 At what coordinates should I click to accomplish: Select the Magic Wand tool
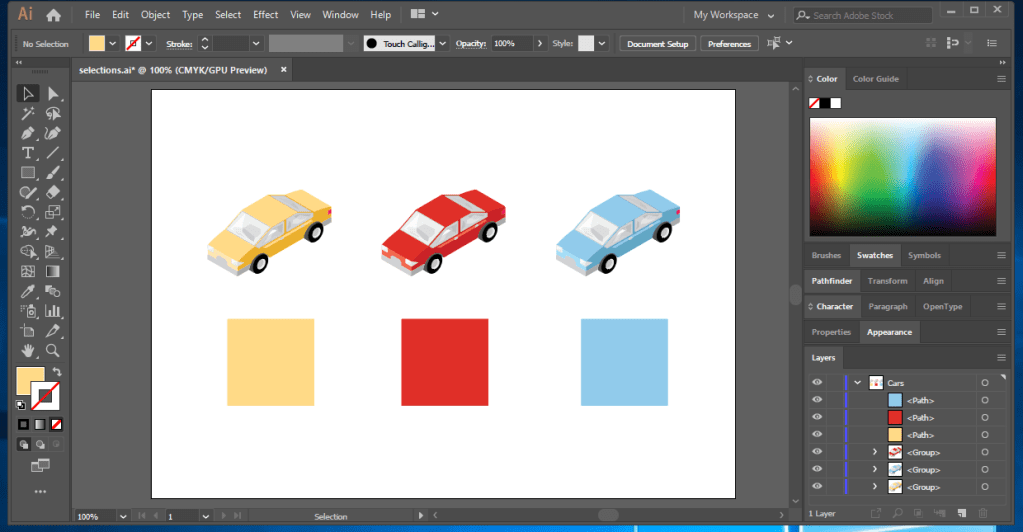tap(28, 114)
